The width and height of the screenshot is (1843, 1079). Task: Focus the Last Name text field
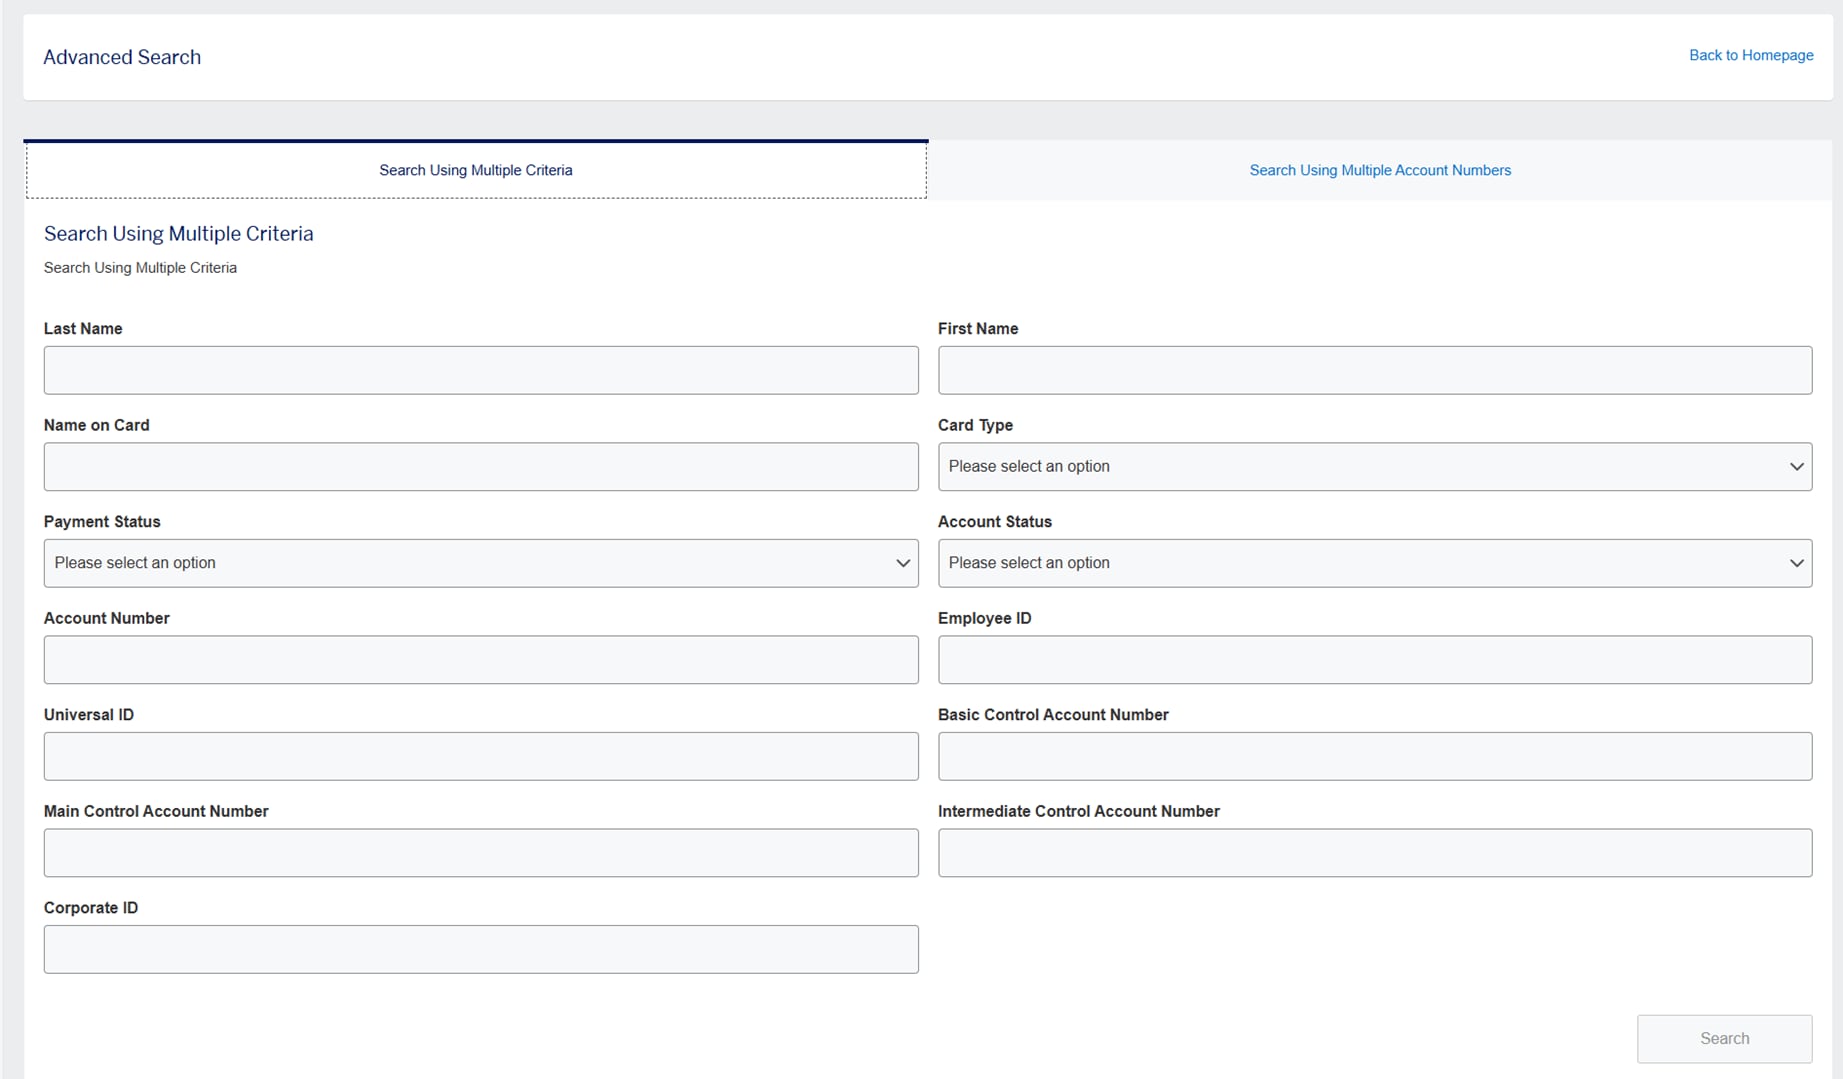[x=481, y=370]
